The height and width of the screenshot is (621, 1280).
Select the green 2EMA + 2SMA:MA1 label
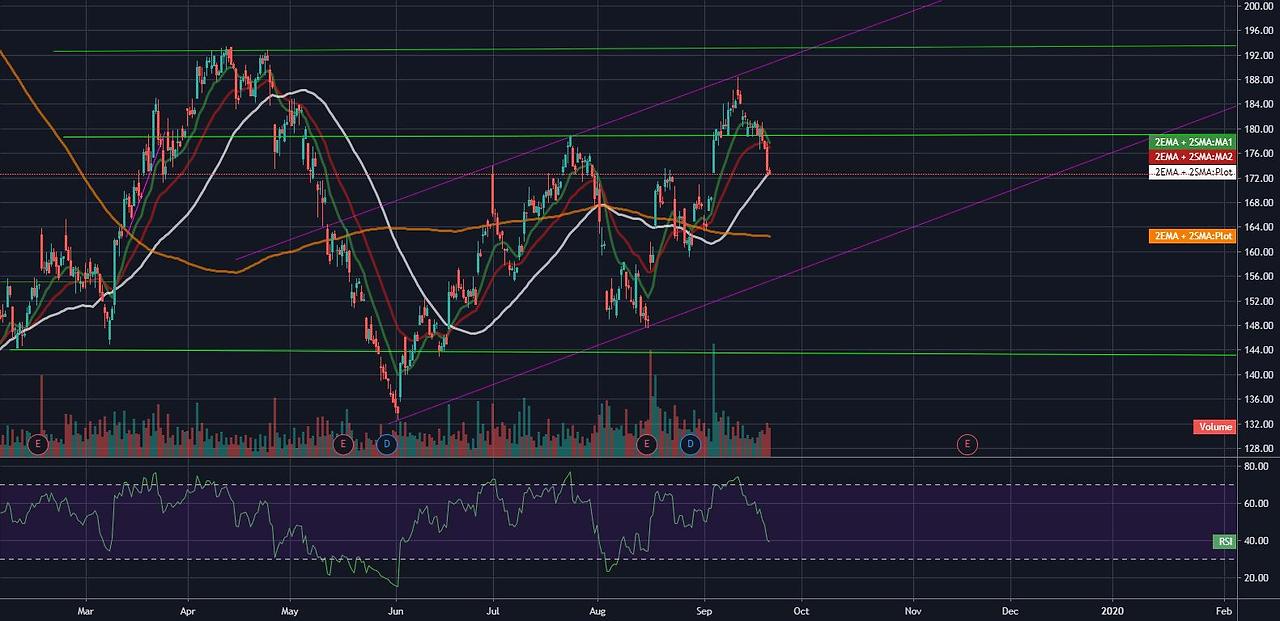pyautogui.click(x=1193, y=142)
